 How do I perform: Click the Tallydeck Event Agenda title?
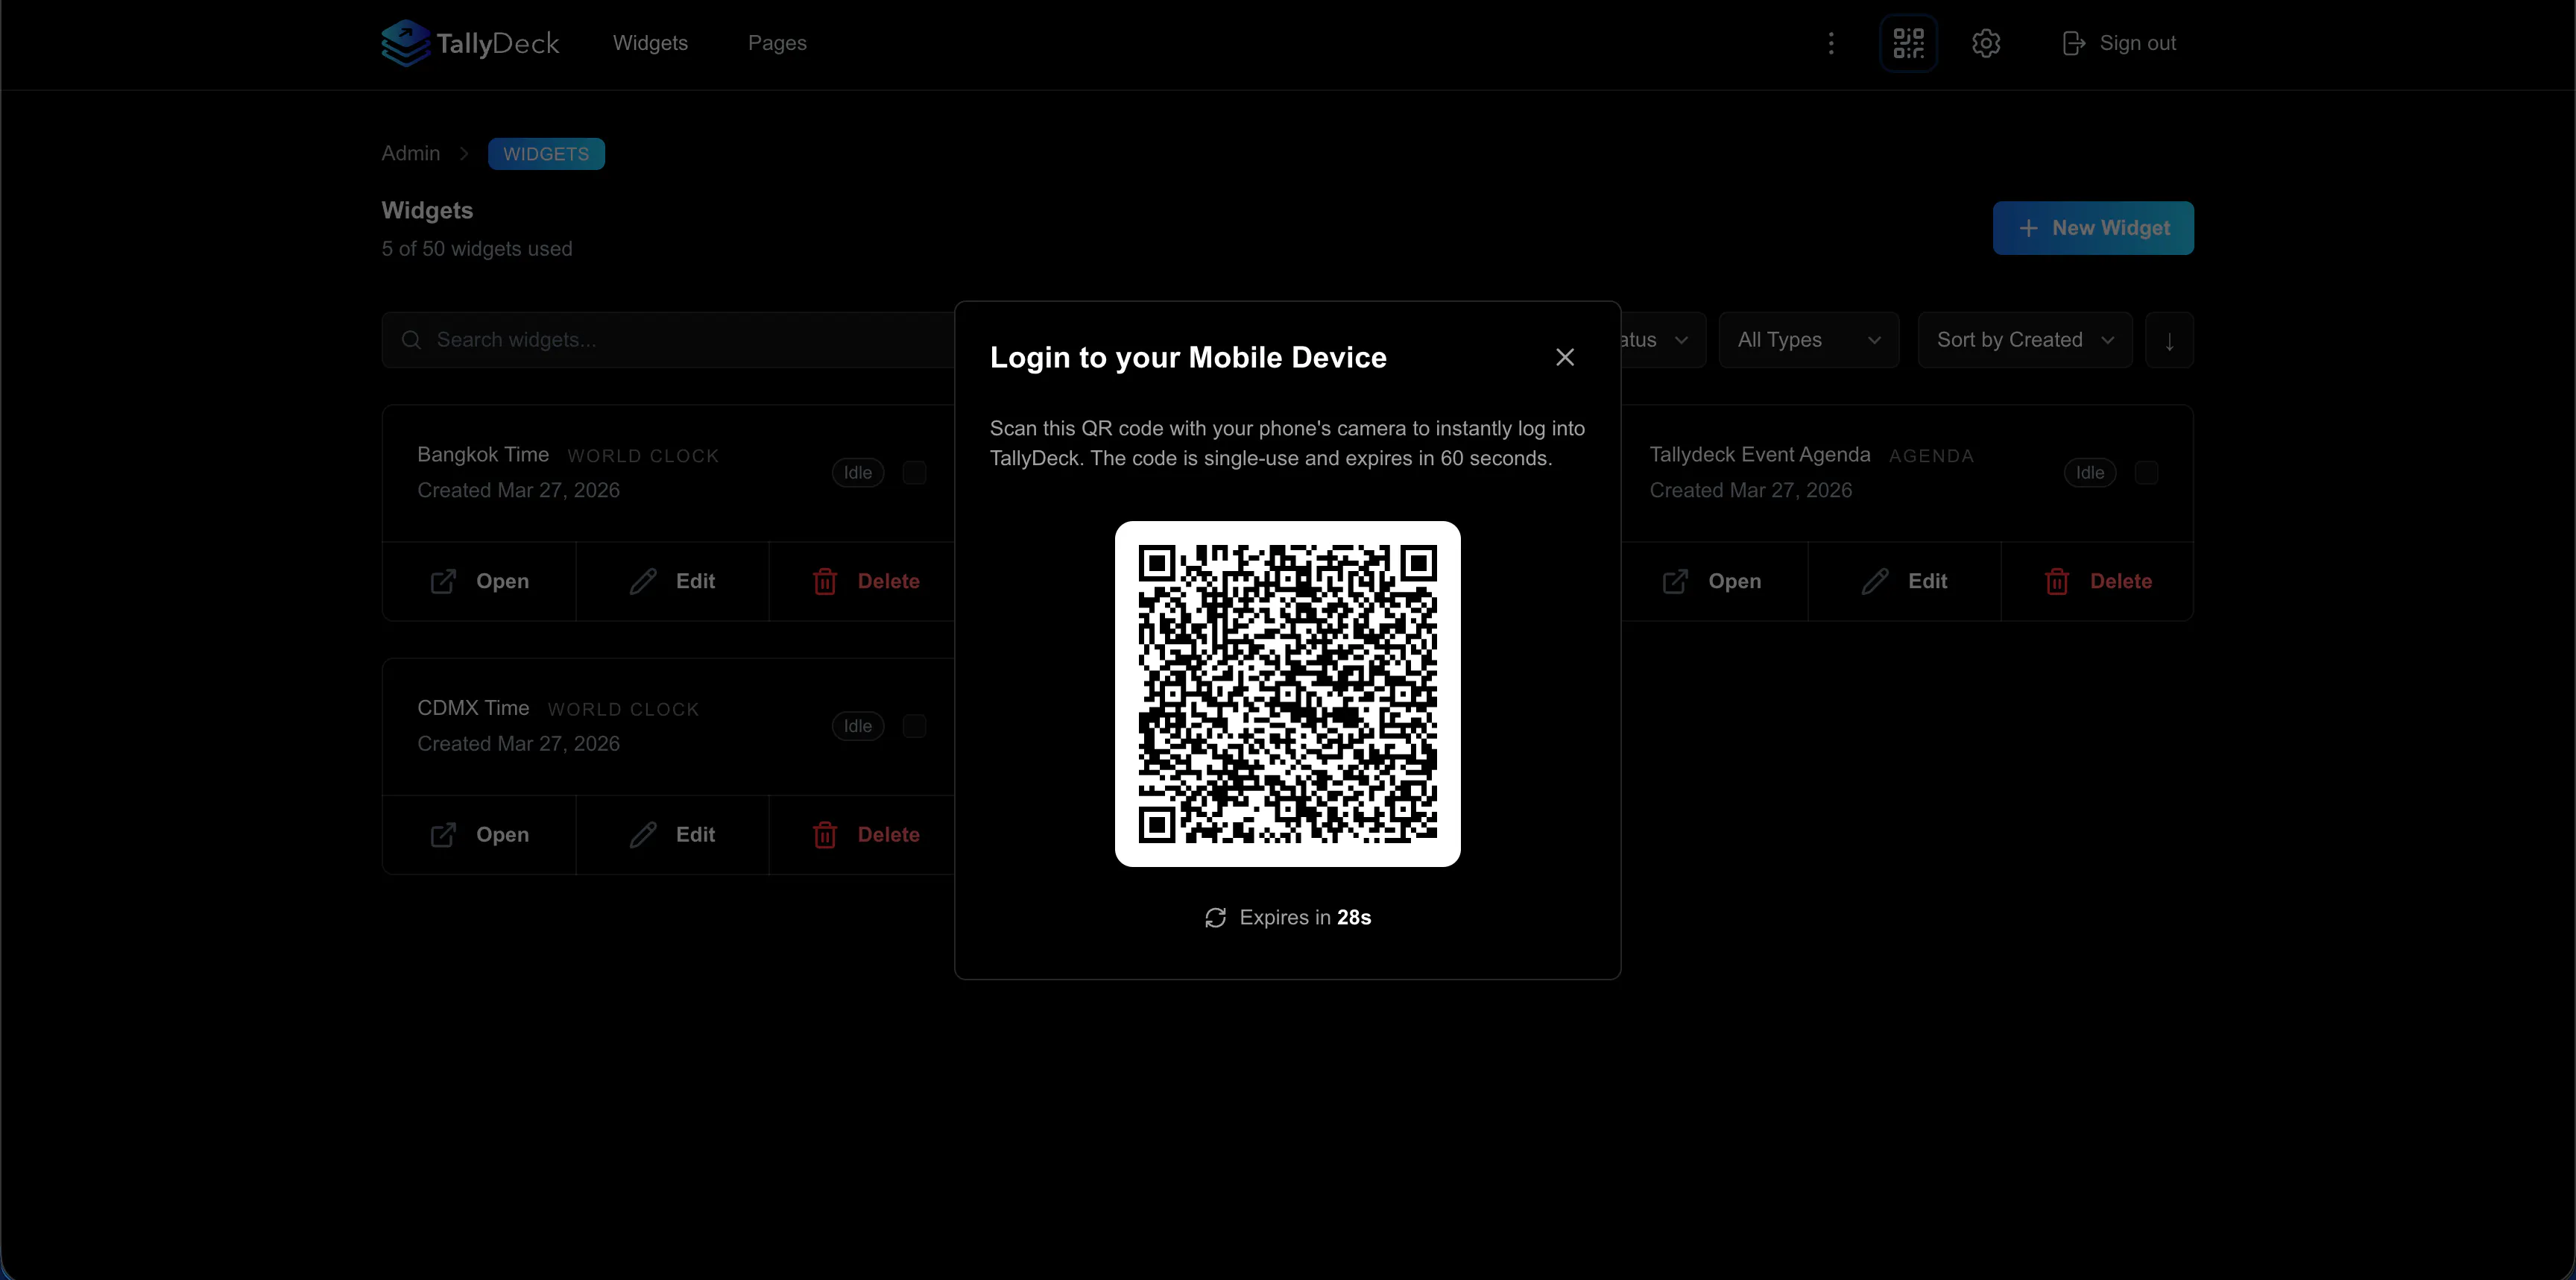point(1760,454)
